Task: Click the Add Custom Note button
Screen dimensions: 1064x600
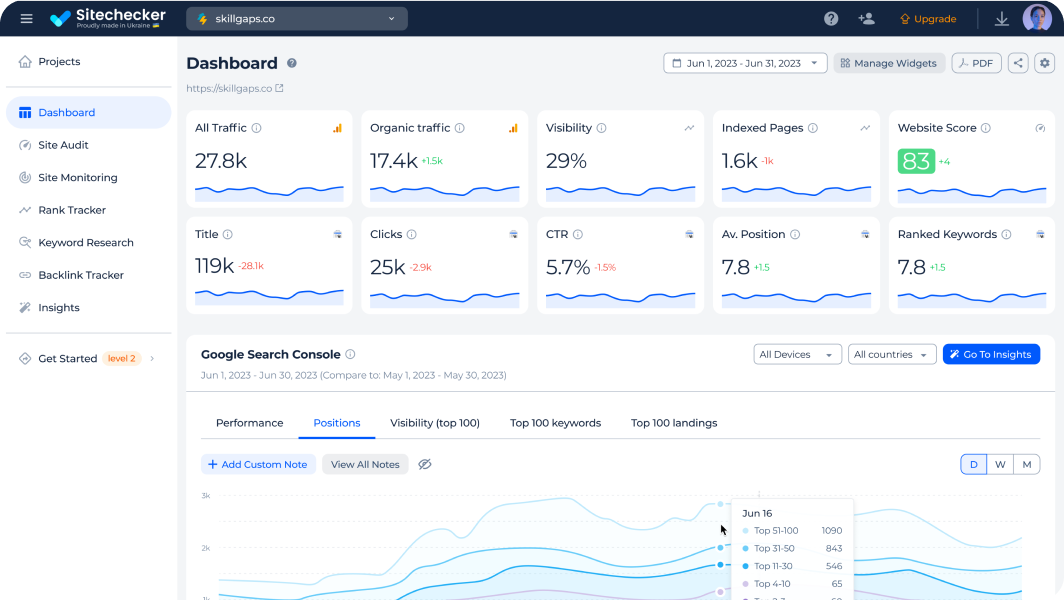Action: [258, 464]
